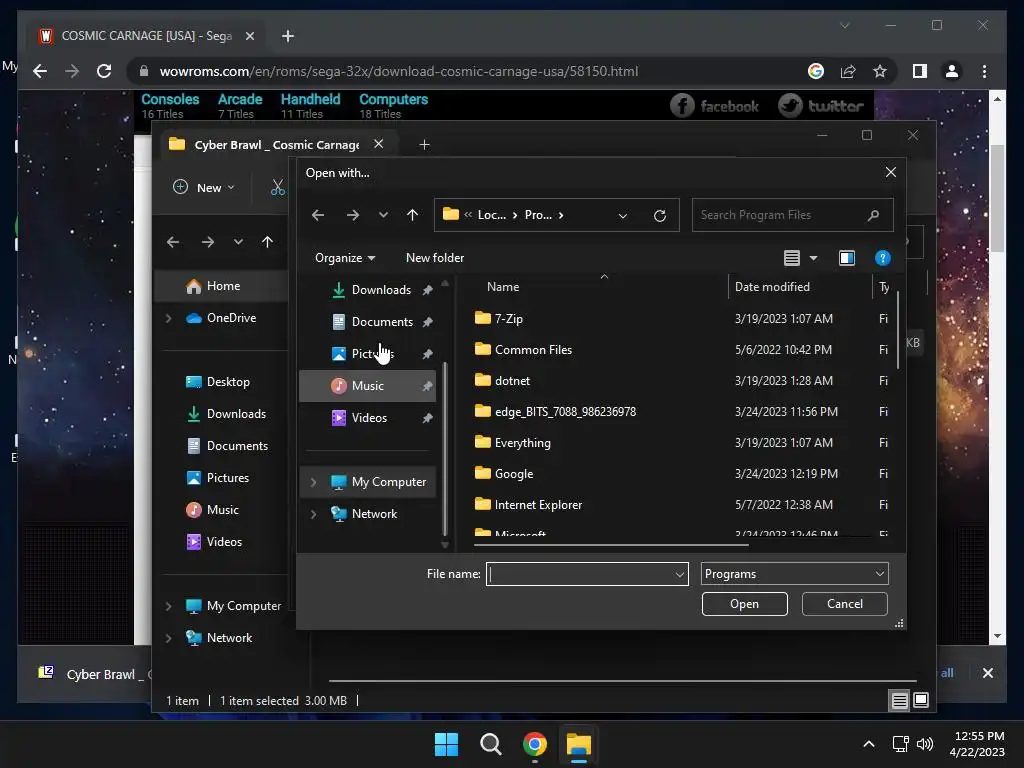This screenshot has height=768, width=1024.
Task: Expand OneDrive in File Explorer sidebar
Action: click(x=168, y=318)
